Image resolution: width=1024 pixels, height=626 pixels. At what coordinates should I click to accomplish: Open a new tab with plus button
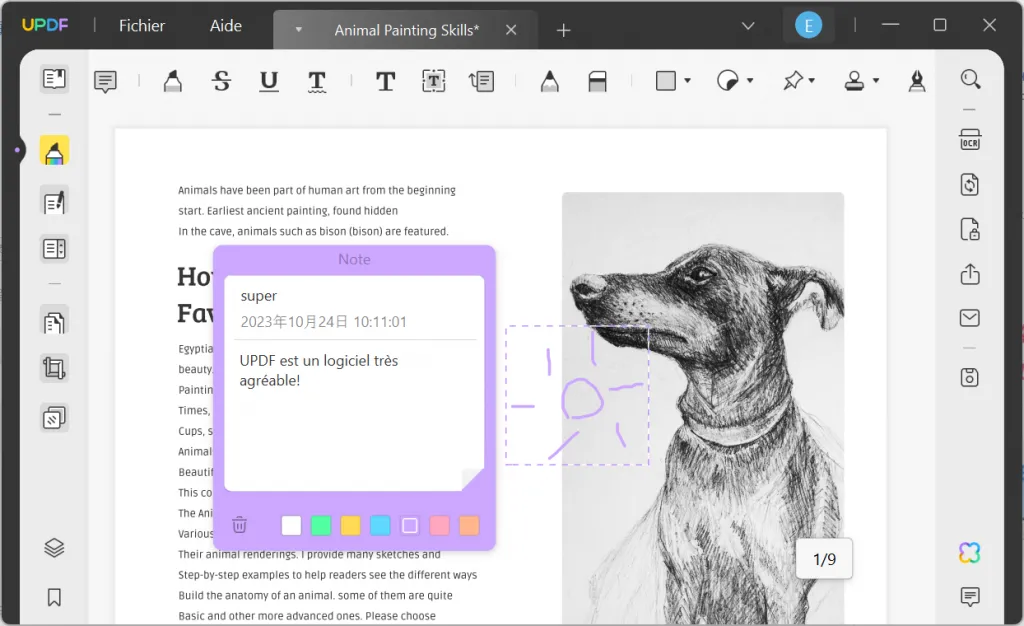(x=563, y=30)
